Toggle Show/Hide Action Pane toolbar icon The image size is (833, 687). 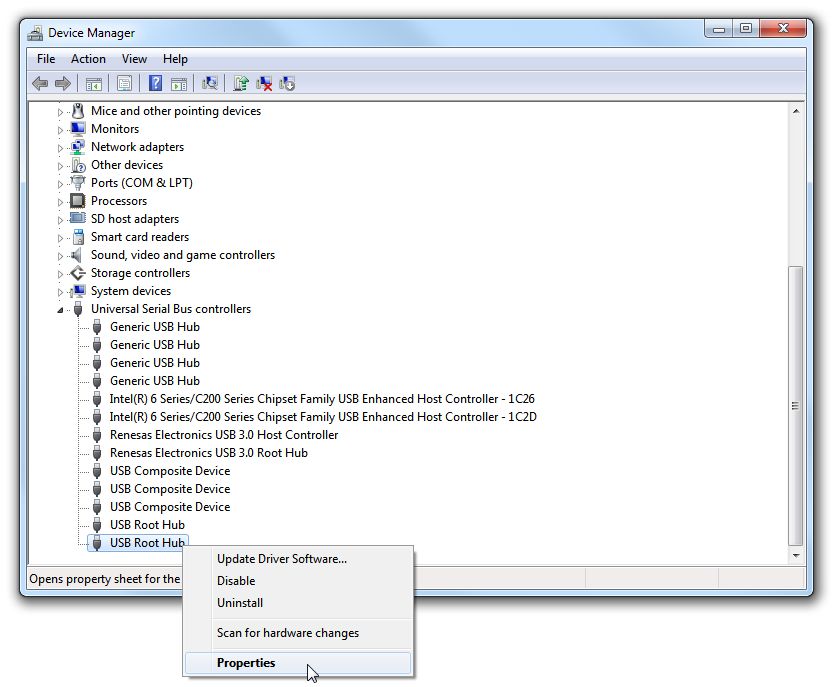click(179, 84)
